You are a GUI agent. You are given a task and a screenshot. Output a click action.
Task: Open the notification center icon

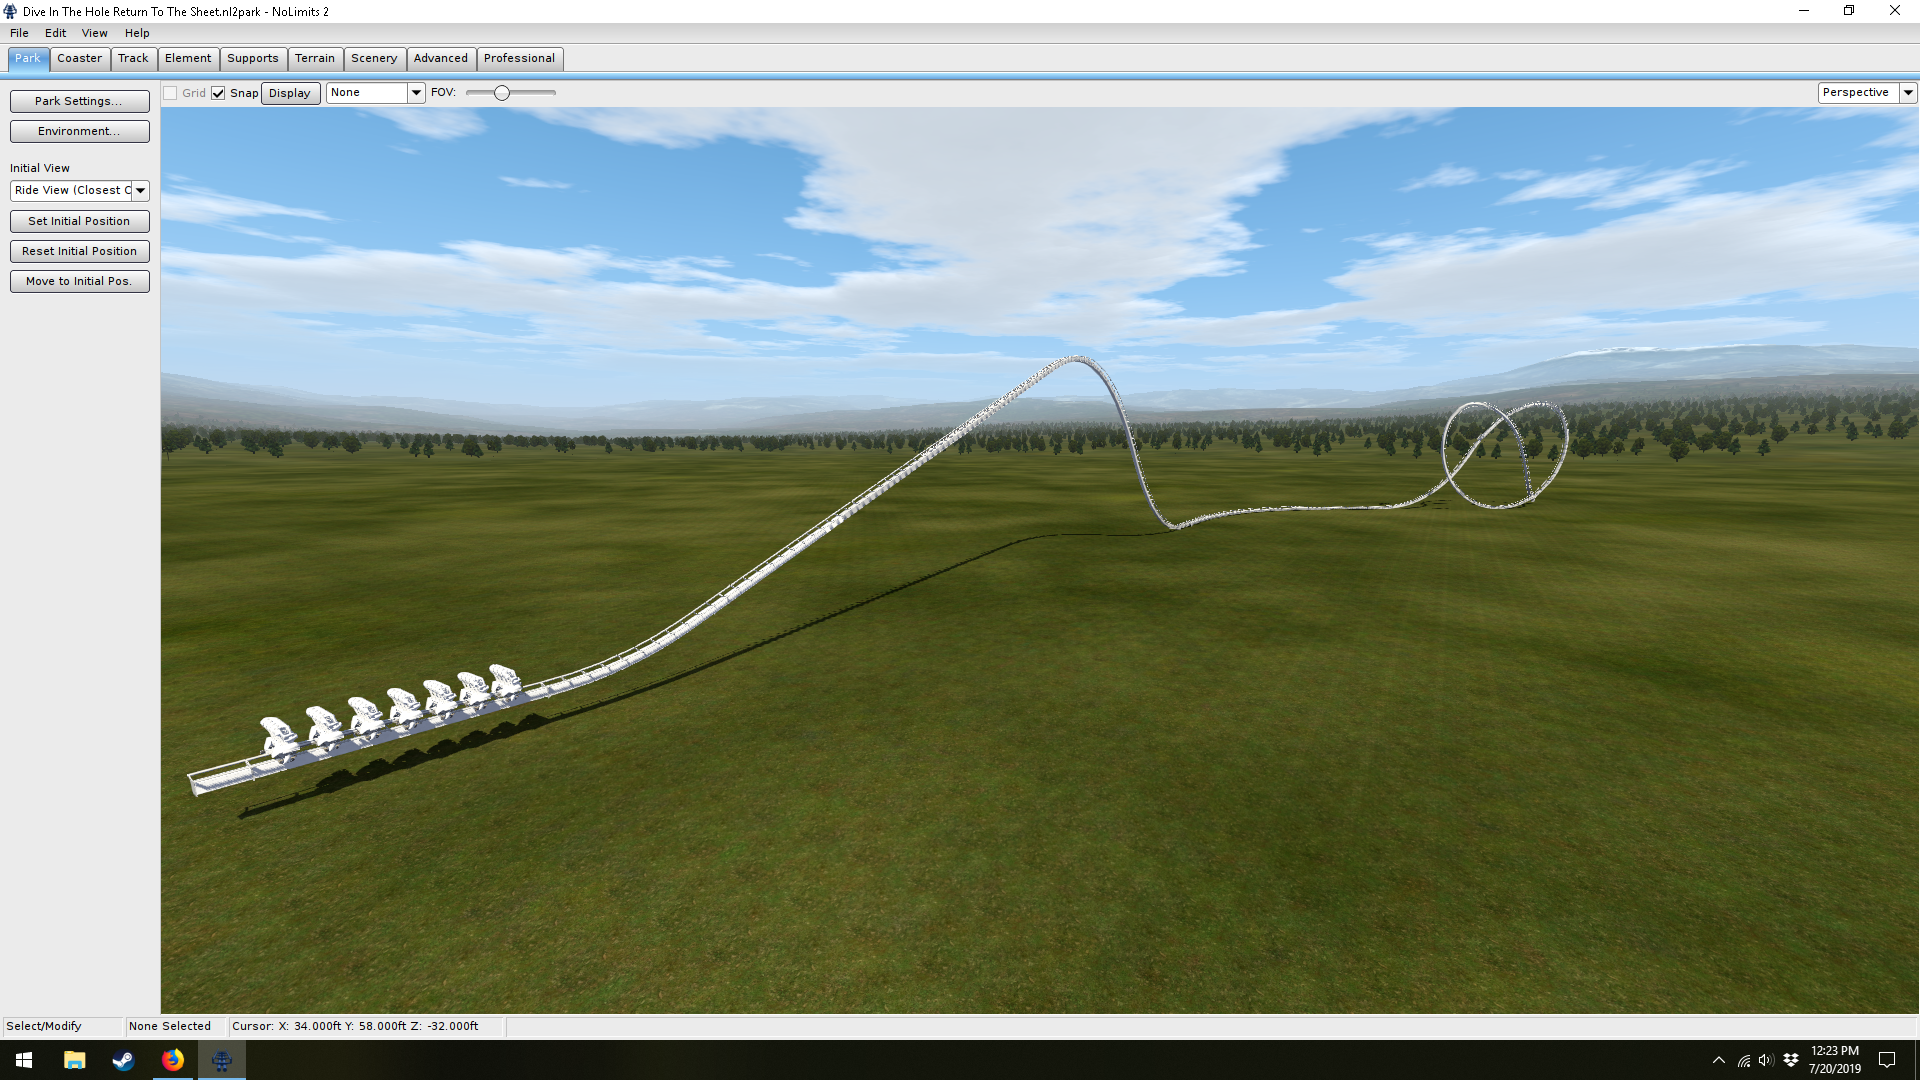pyautogui.click(x=1887, y=1060)
